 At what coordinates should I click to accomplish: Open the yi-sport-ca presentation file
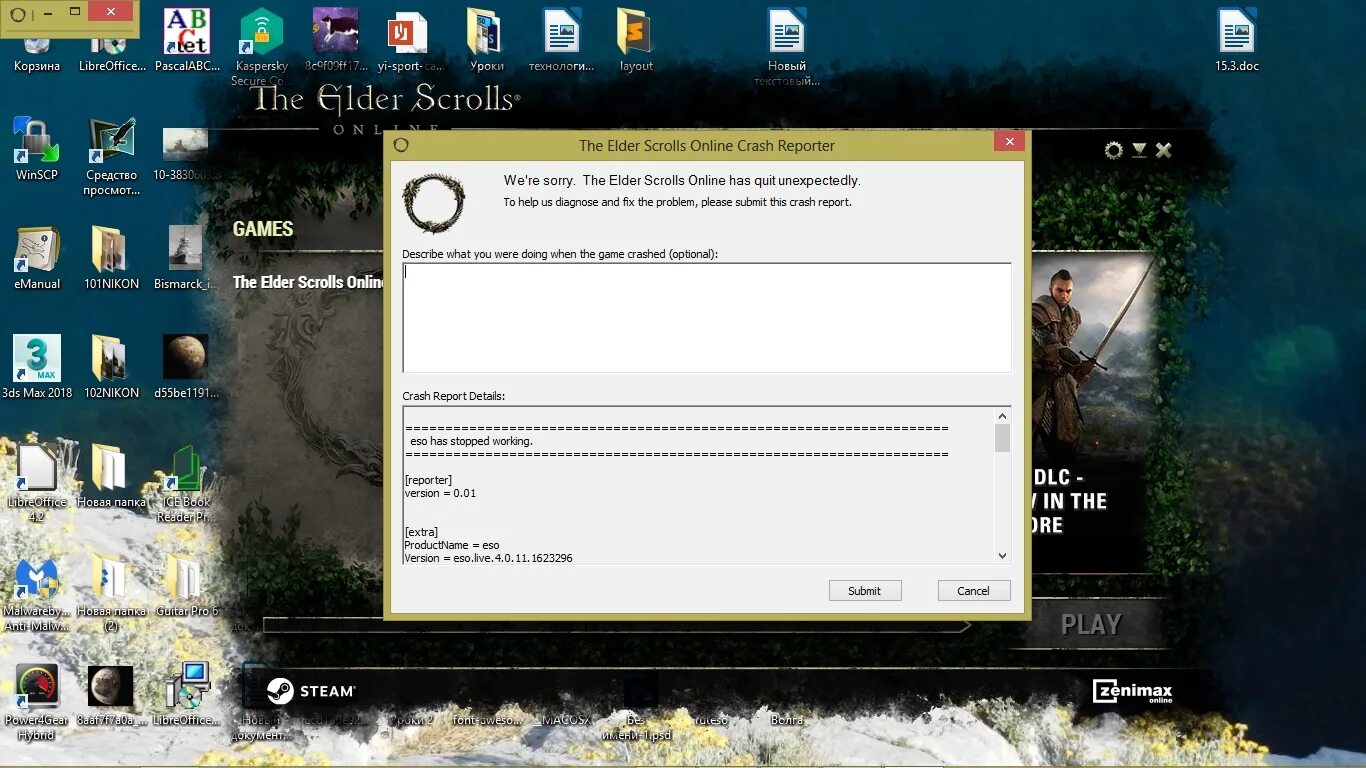point(411,40)
